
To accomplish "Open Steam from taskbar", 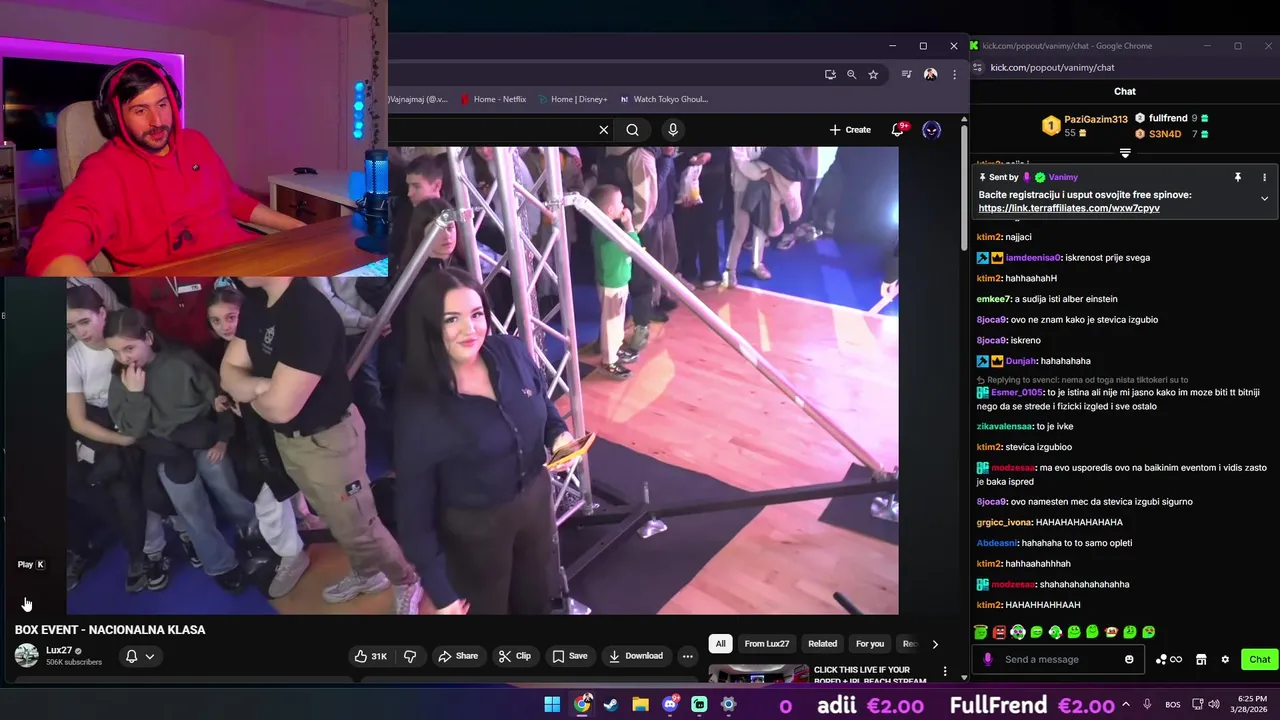I will 611,705.
